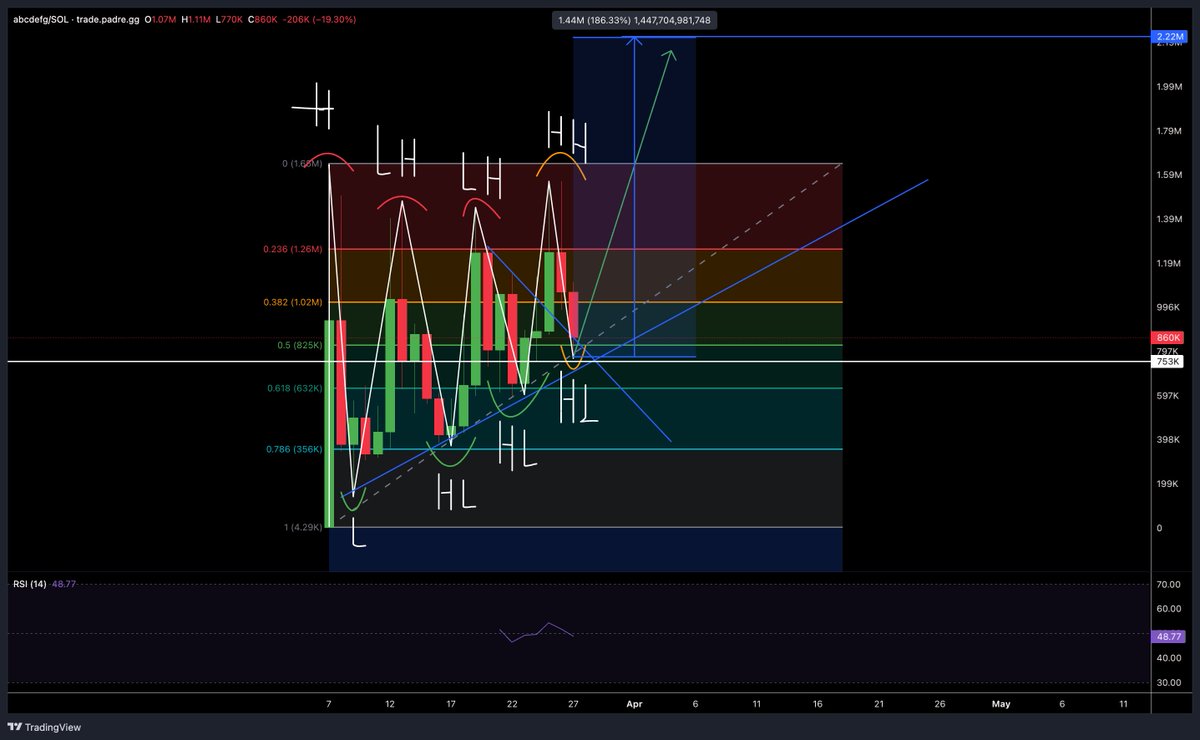Screen dimensions: 1200x740
Task: Click the Fib 1 (4.29K) level label
Action: tap(304, 527)
